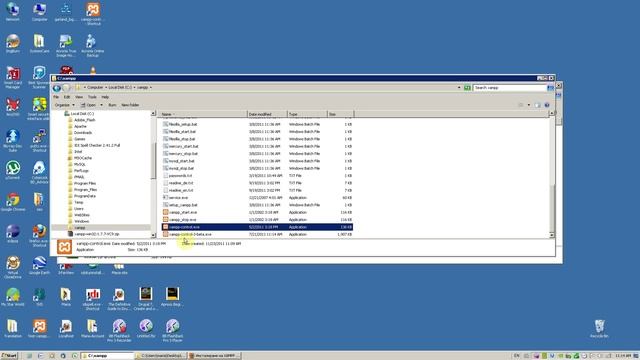Open the Tools menu
This screenshot has width=640, height=360.
(x=92, y=97)
